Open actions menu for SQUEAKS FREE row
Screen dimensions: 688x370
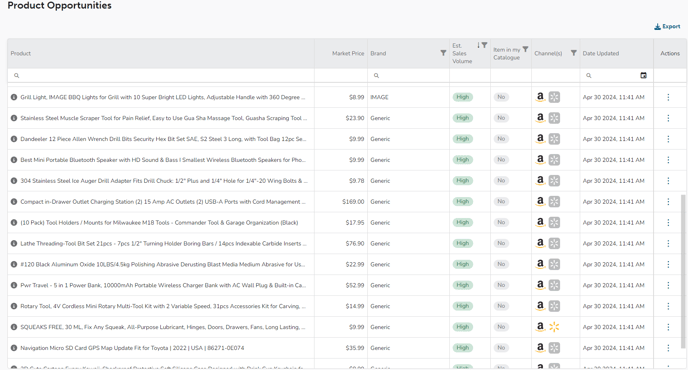(x=668, y=327)
